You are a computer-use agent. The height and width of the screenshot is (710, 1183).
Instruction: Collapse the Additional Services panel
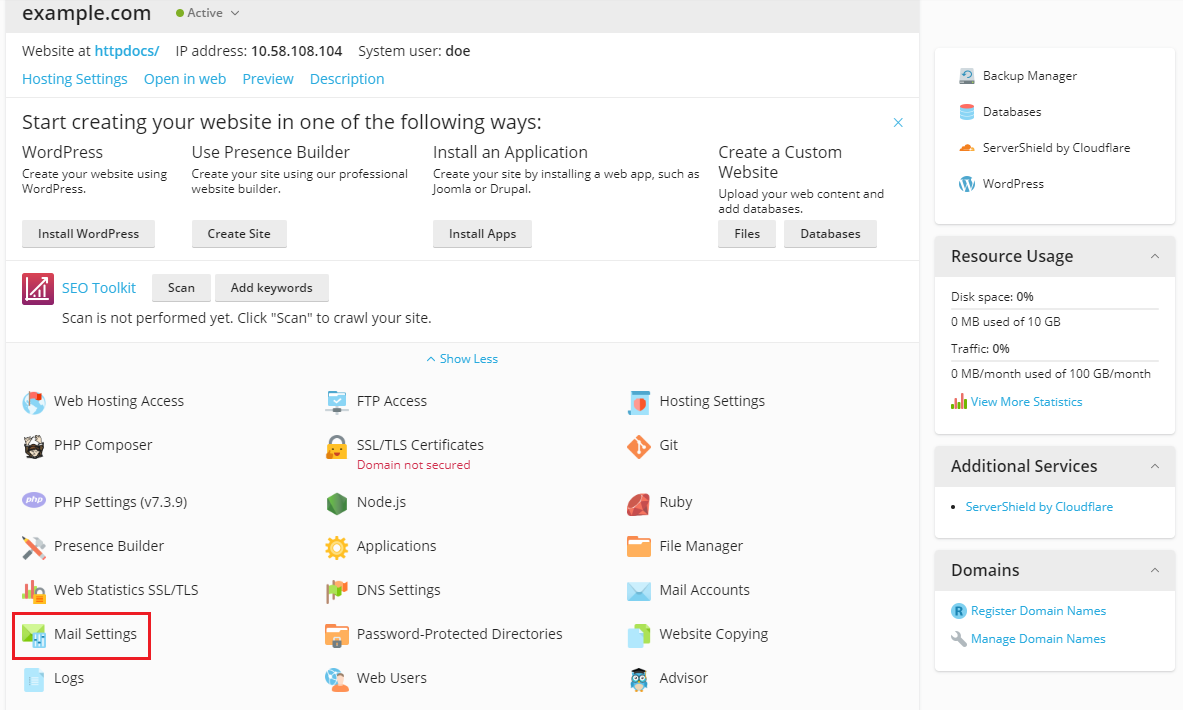[1154, 466]
